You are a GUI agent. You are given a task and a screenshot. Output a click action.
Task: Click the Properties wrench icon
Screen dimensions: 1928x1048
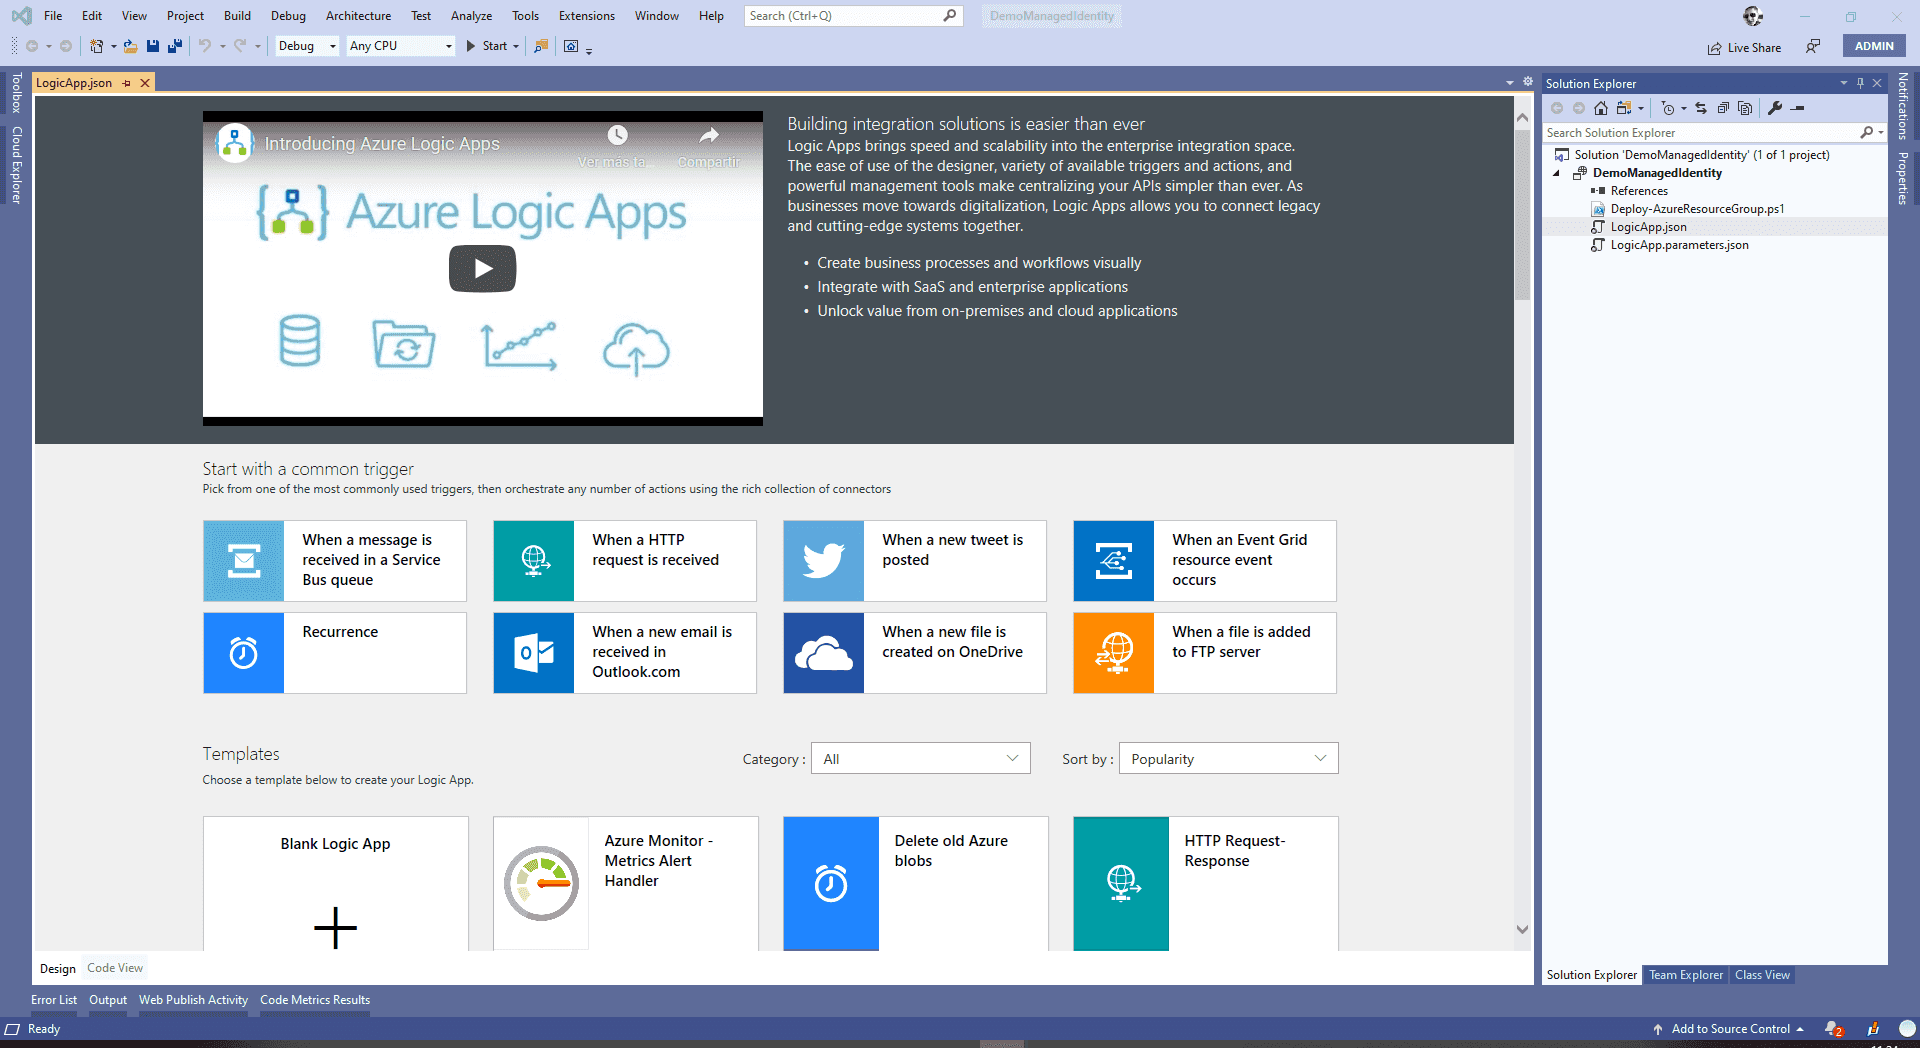1775,108
